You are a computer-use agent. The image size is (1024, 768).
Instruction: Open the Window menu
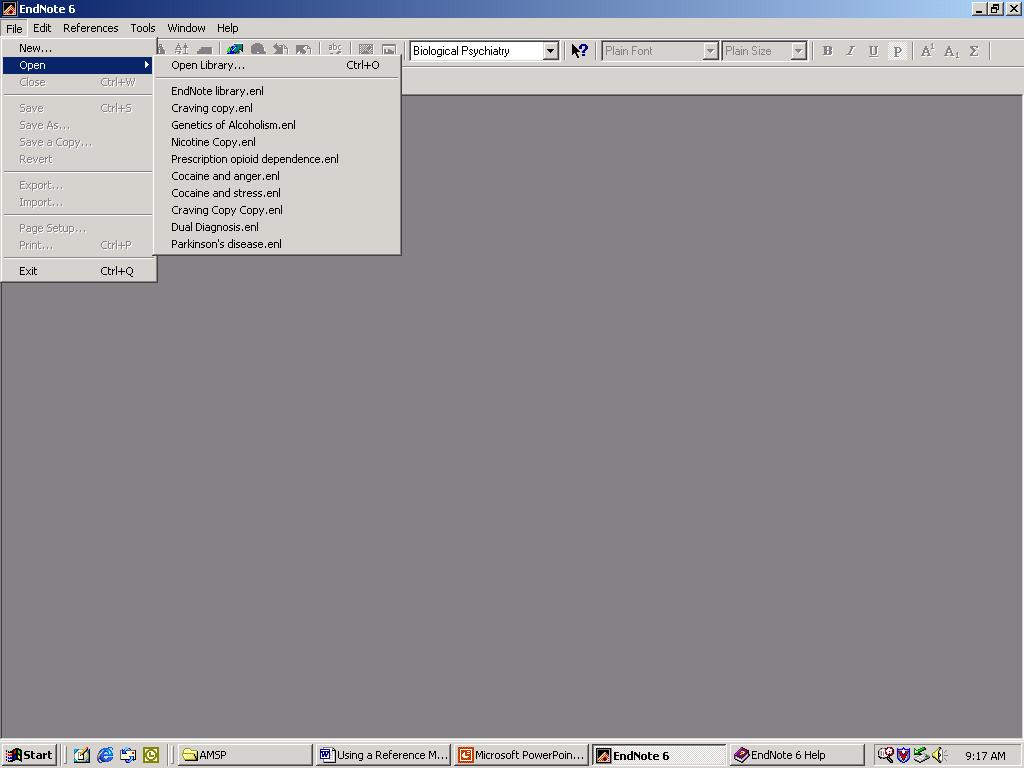[186, 28]
